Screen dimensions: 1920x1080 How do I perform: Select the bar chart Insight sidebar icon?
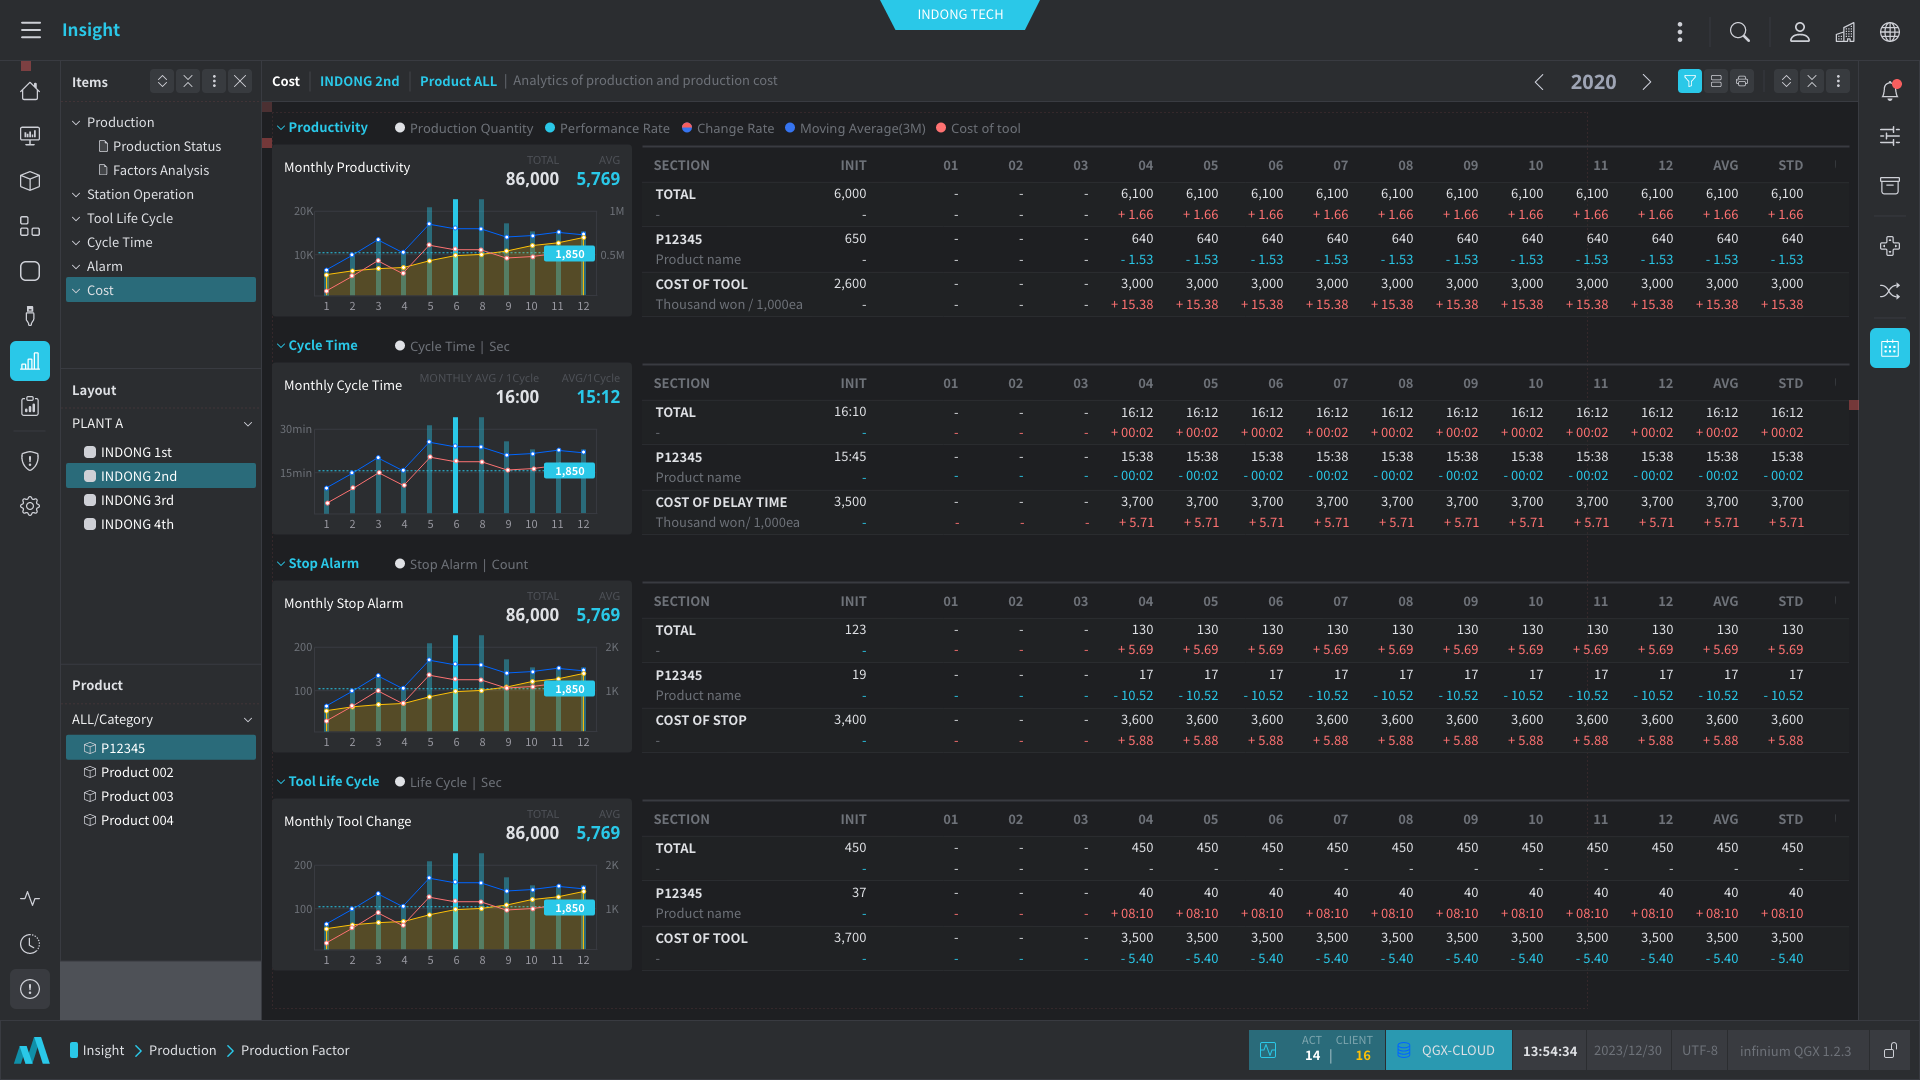30,361
